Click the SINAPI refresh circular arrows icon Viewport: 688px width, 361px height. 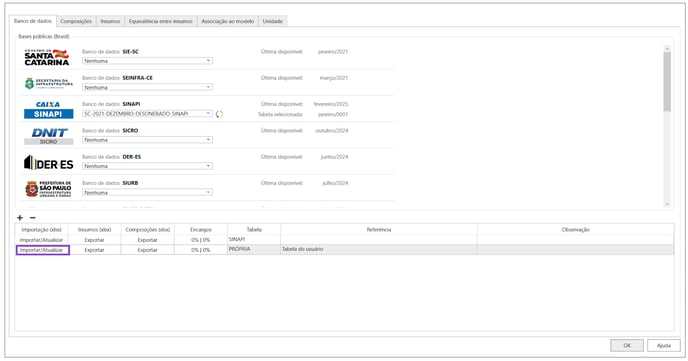tap(219, 114)
